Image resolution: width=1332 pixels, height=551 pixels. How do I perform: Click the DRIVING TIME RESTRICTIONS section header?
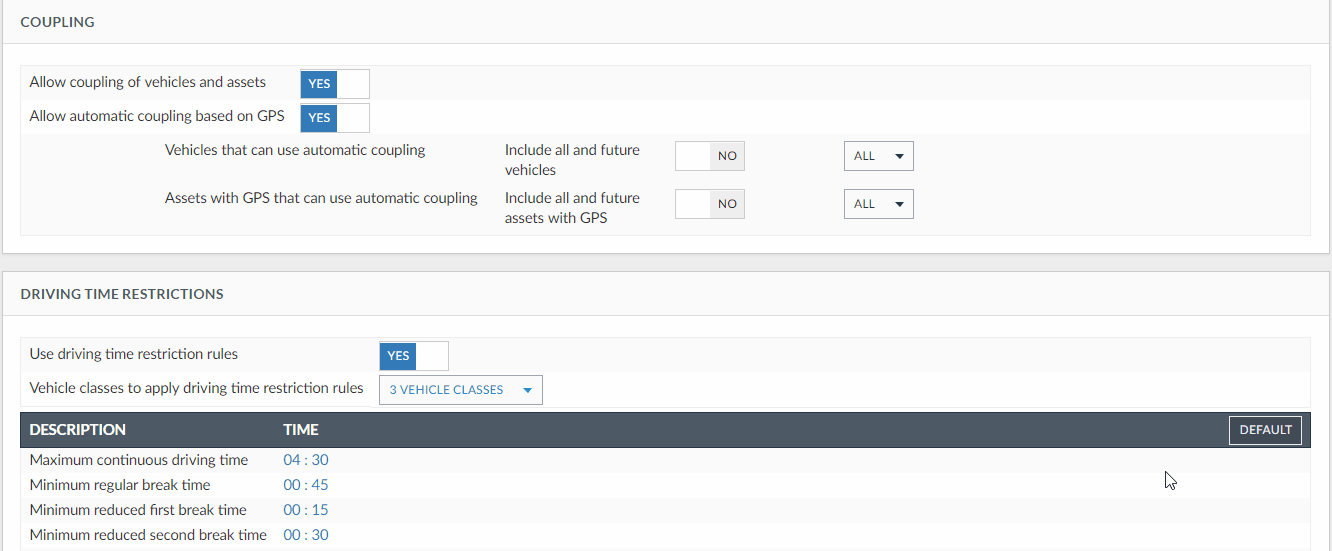(x=122, y=294)
